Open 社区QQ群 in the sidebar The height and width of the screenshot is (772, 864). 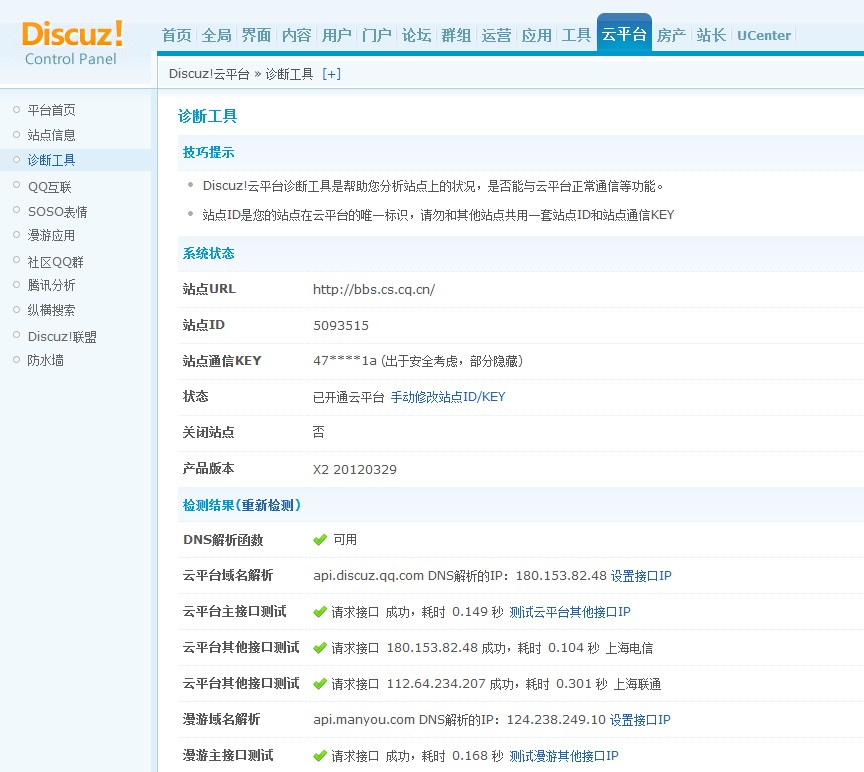click(55, 262)
